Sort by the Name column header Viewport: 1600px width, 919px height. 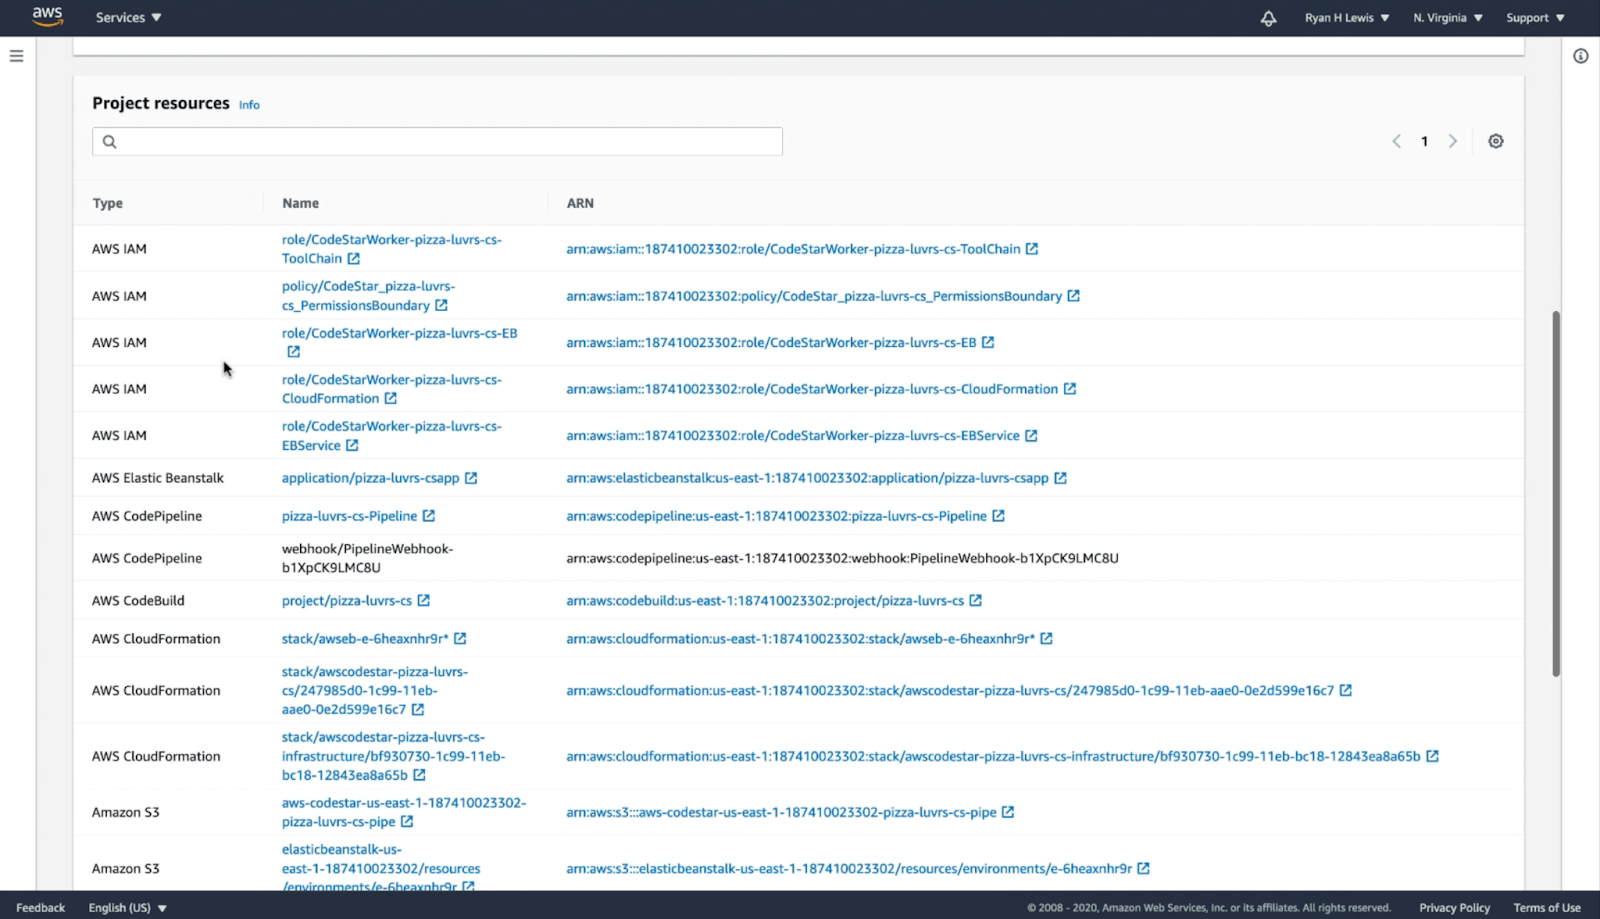(300, 203)
